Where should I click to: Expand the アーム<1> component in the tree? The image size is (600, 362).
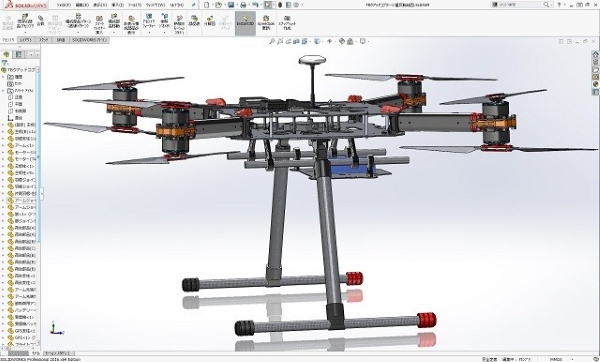pyautogui.click(x=3, y=145)
